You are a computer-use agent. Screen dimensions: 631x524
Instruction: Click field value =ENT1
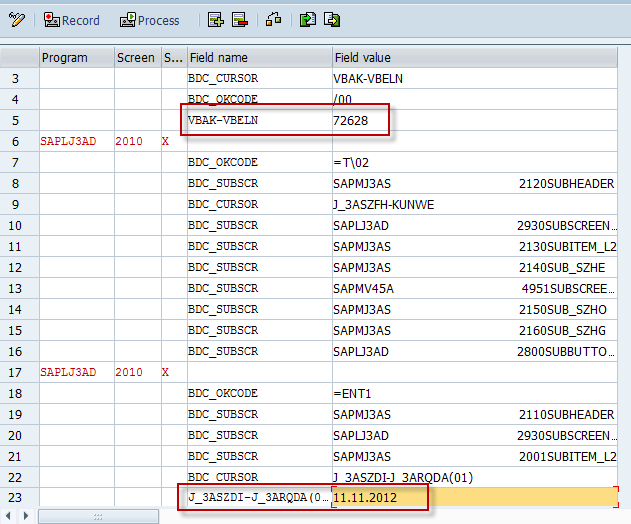352,393
